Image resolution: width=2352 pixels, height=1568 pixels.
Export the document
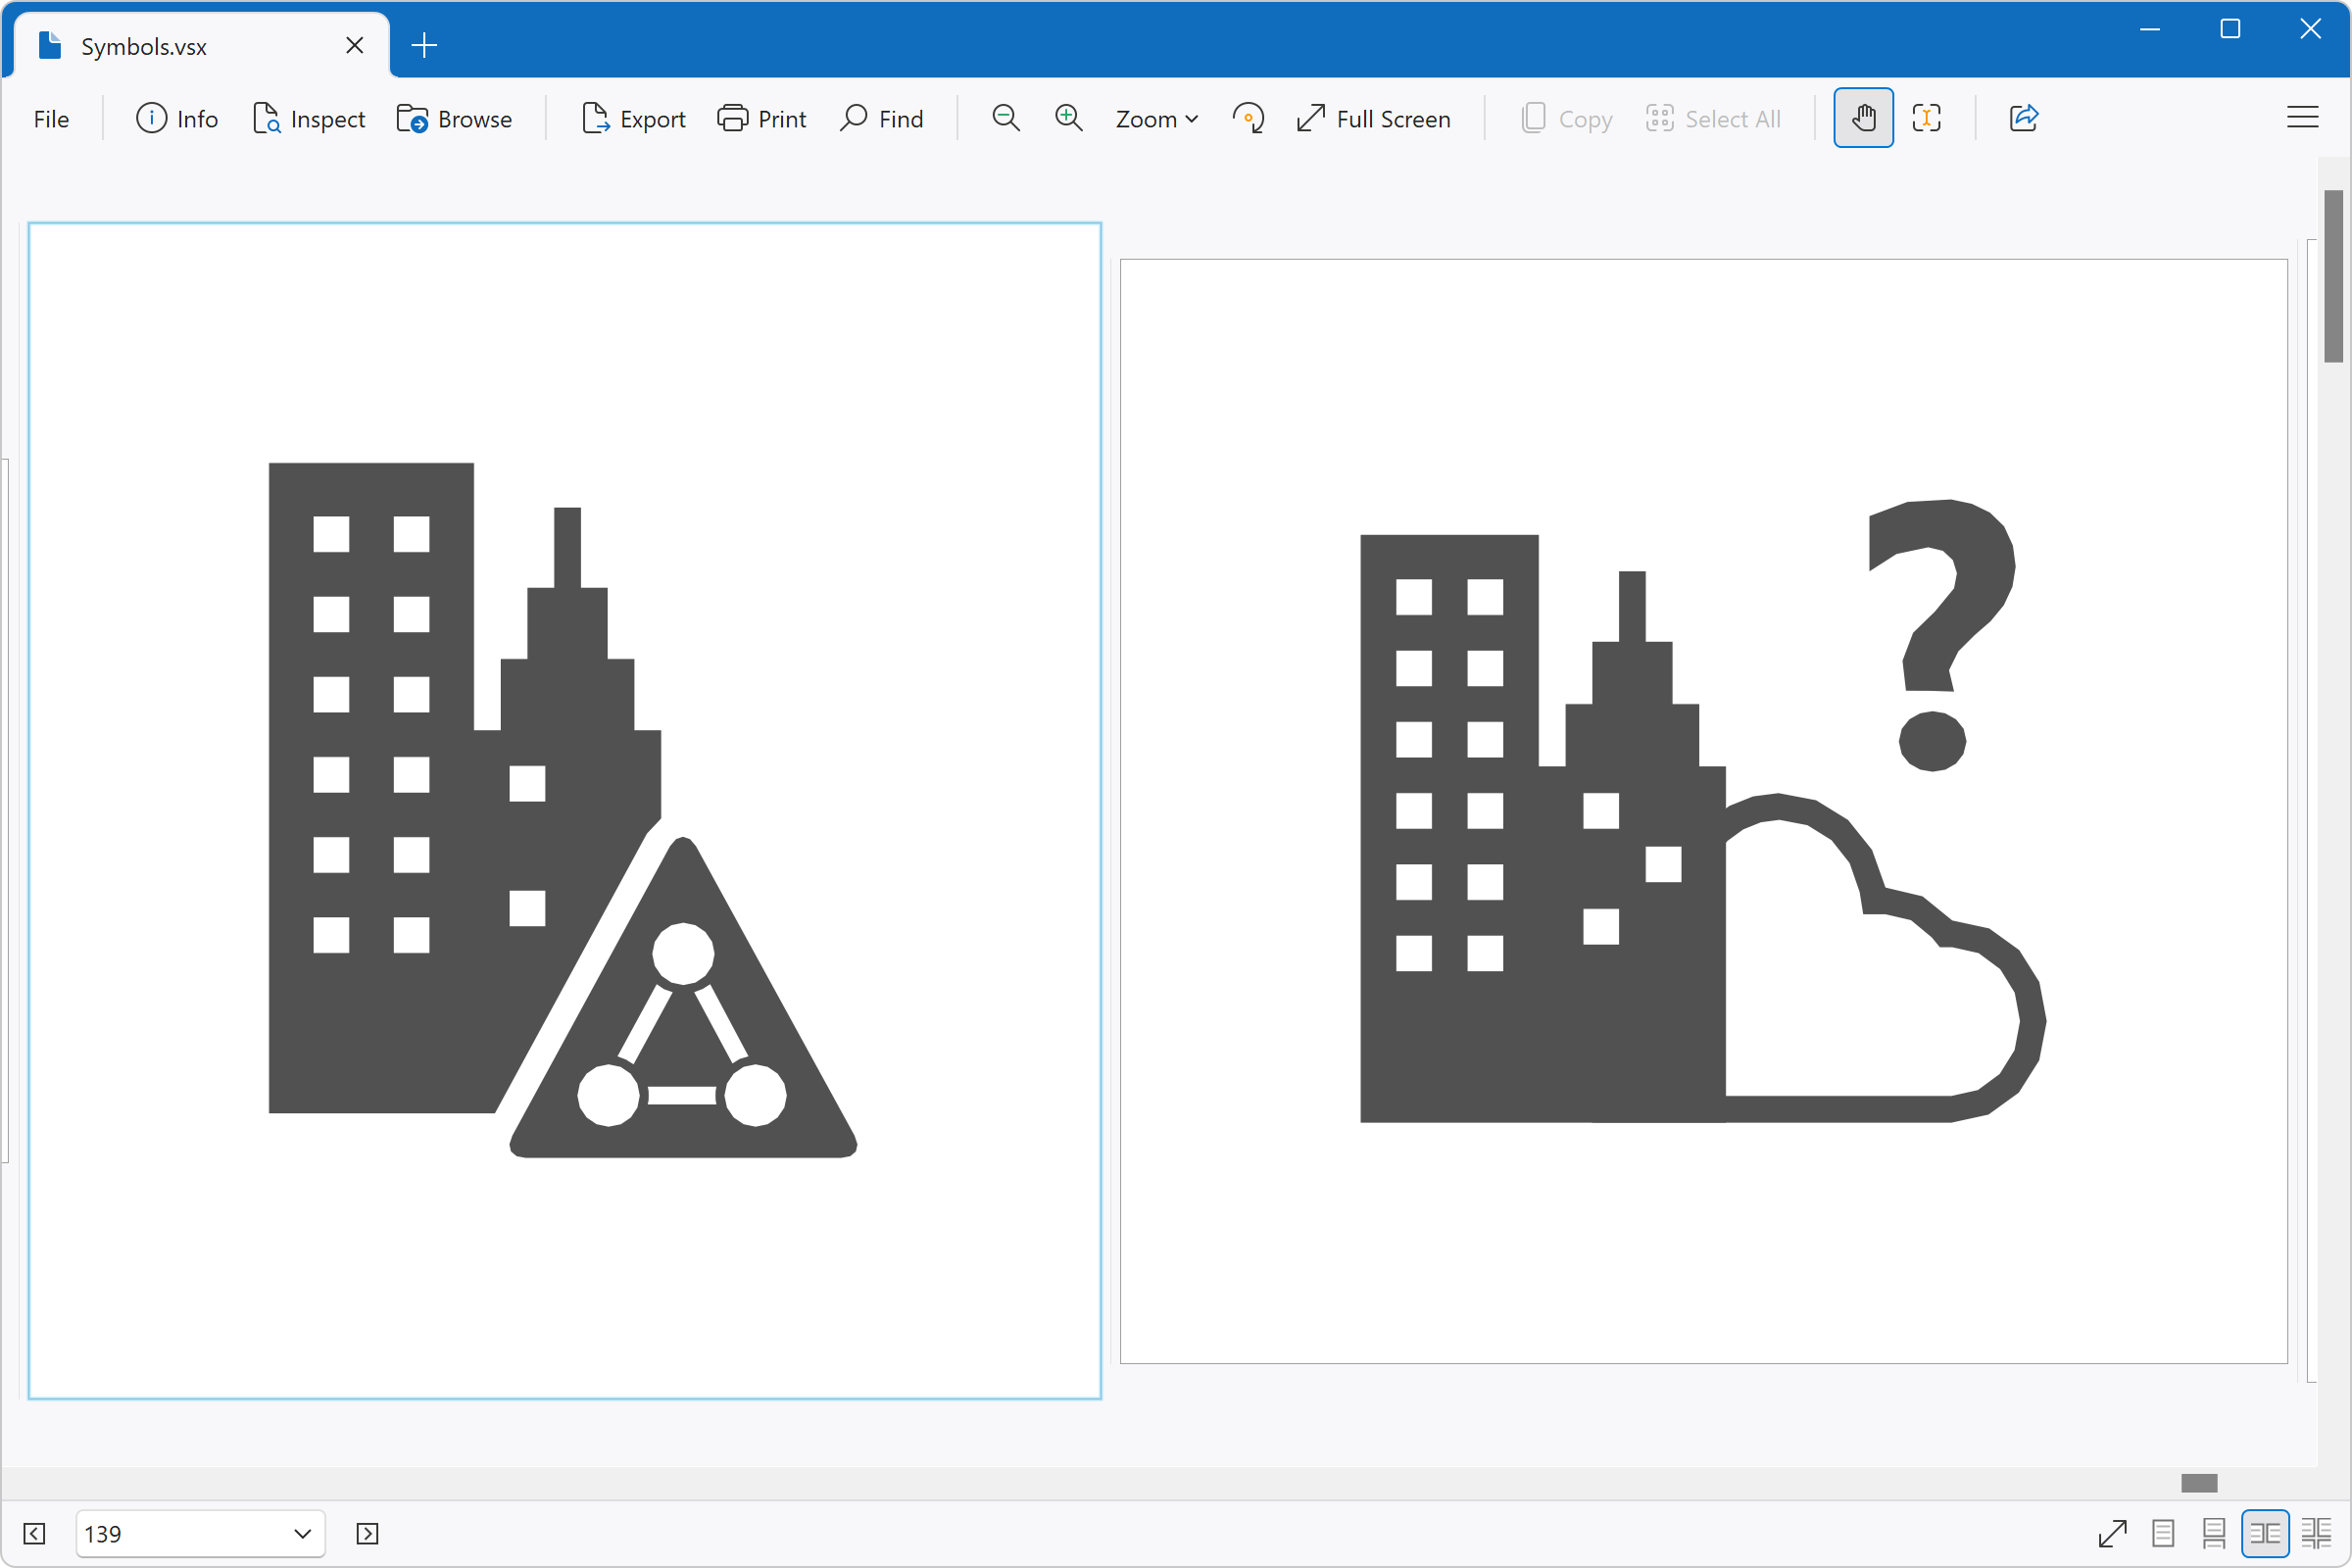pos(633,117)
